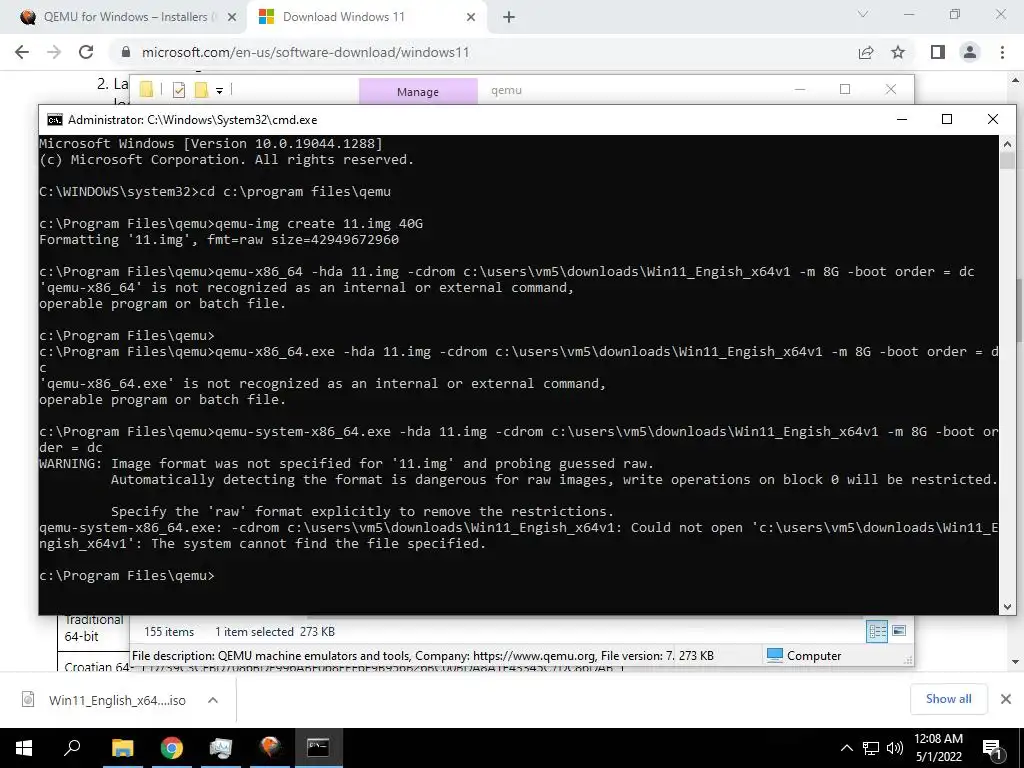Open the notification center icon

992,748
